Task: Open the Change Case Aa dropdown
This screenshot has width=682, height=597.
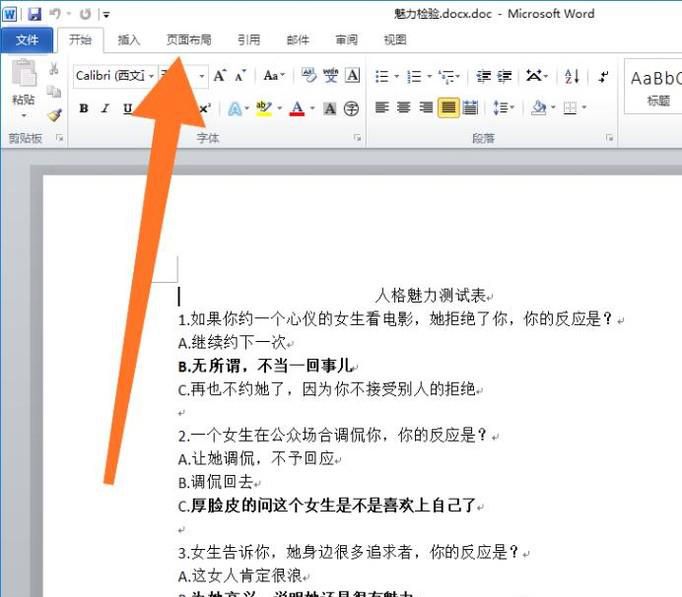Action: (274, 76)
